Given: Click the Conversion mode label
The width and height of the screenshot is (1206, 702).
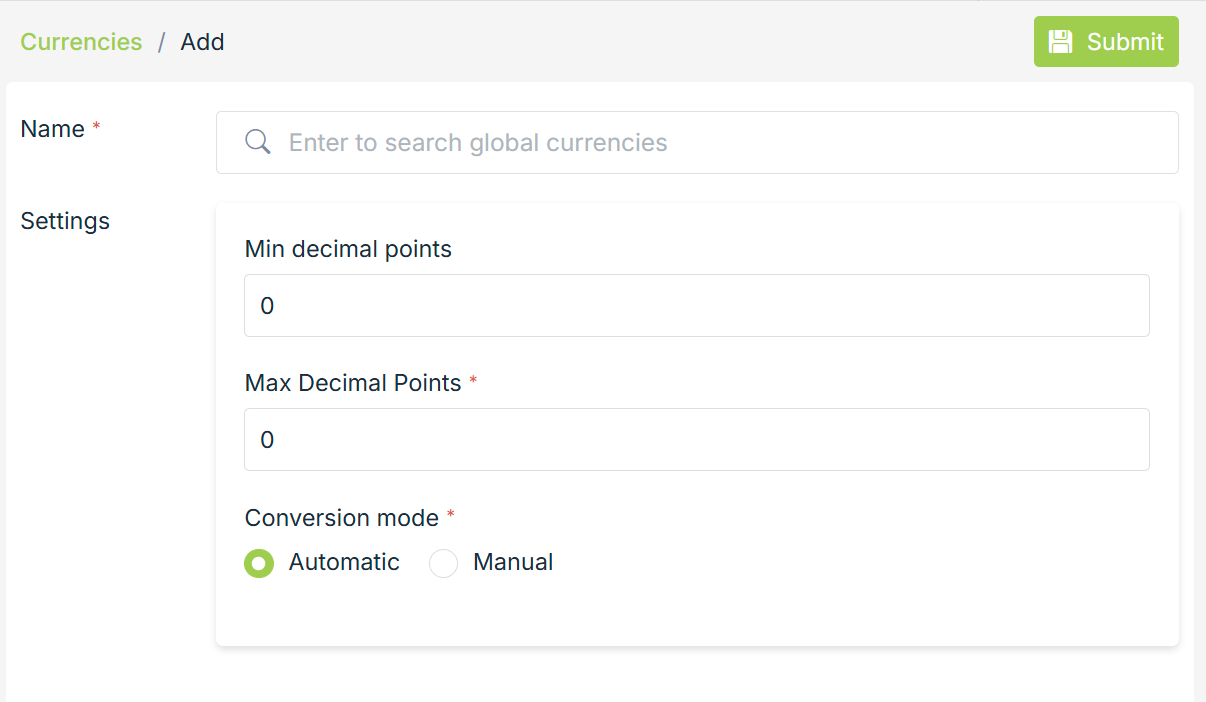Looking at the screenshot, I should [x=342, y=518].
